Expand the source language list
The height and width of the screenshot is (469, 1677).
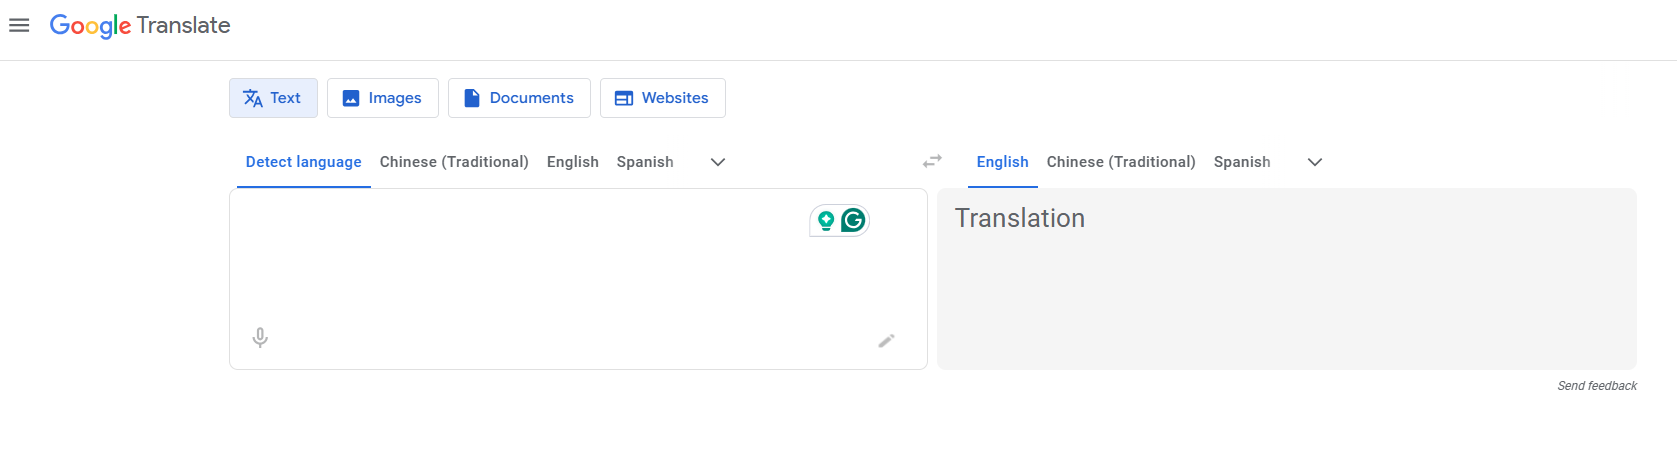(x=717, y=162)
